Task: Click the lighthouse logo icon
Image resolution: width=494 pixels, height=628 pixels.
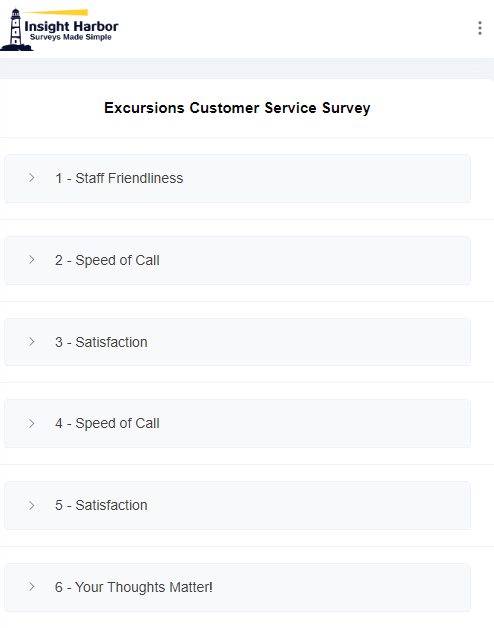Action: [15, 30]
